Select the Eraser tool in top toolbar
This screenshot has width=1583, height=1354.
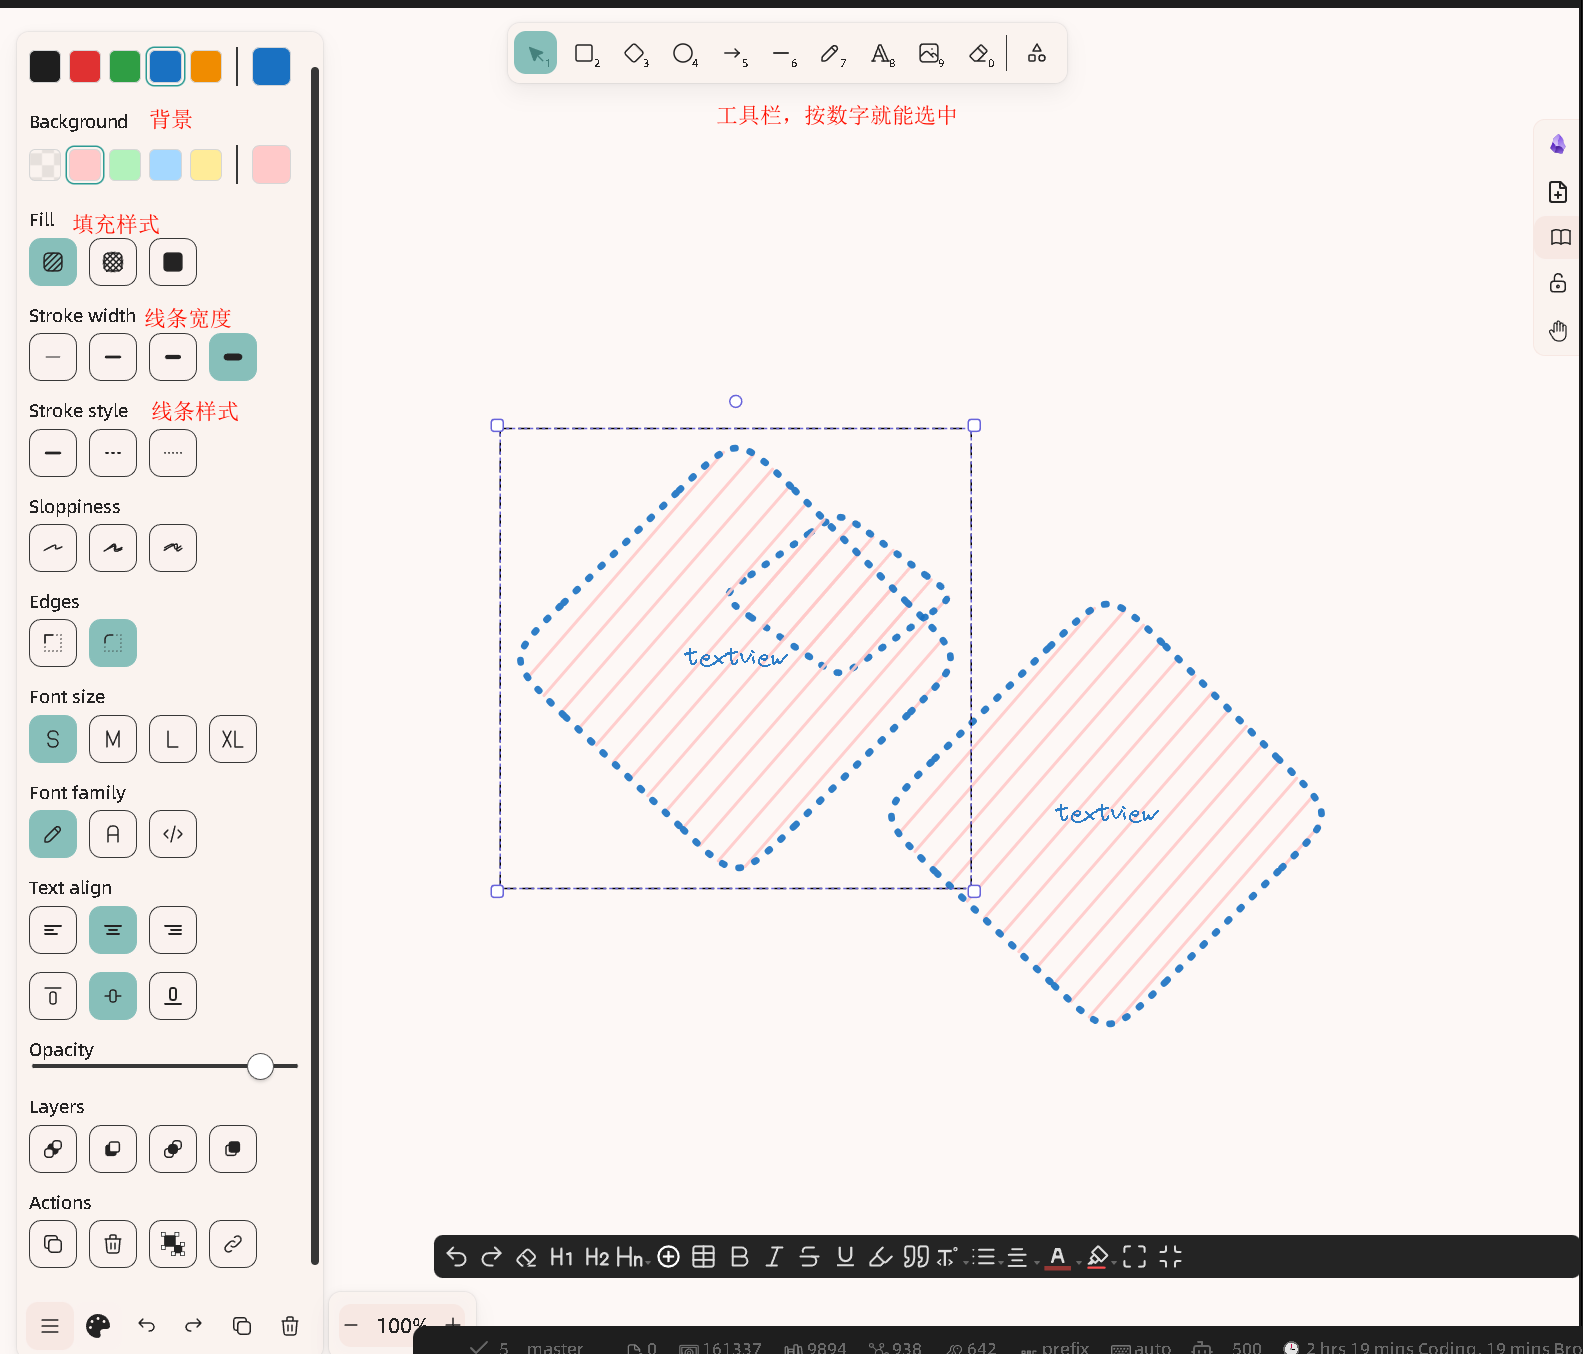(980, 53)
